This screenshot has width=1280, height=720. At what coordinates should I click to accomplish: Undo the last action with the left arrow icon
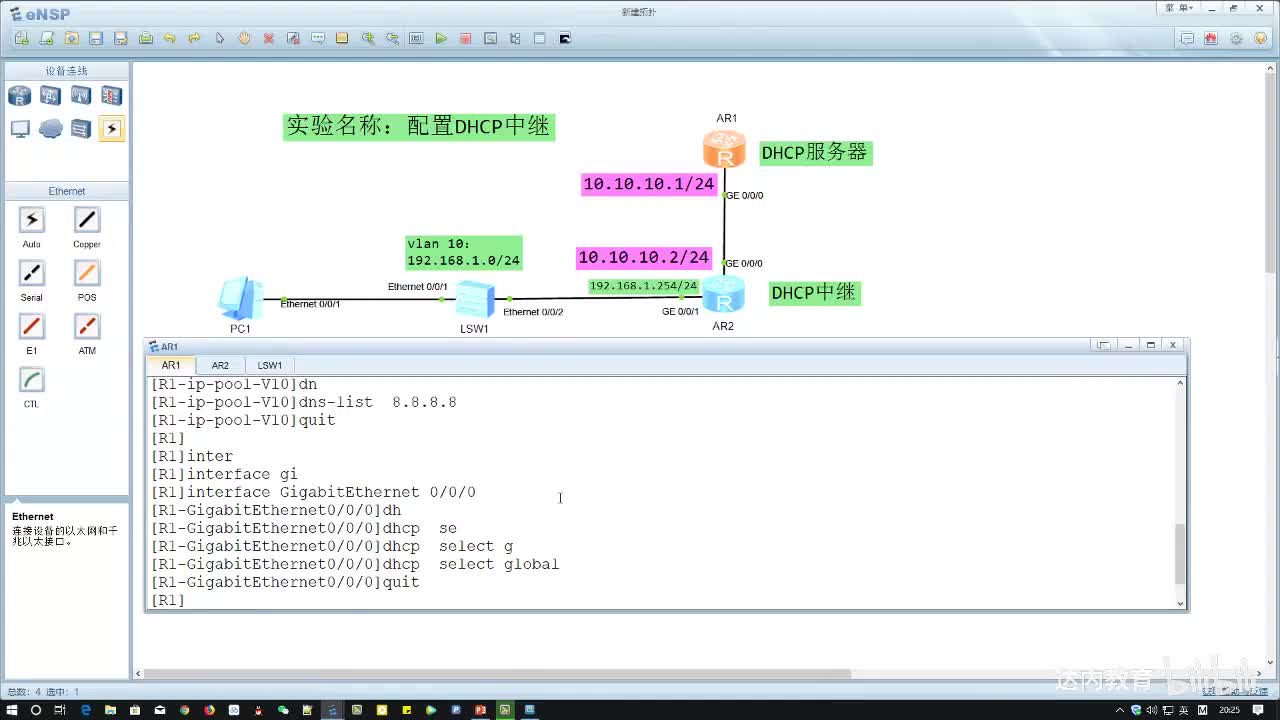coord(170,38)
